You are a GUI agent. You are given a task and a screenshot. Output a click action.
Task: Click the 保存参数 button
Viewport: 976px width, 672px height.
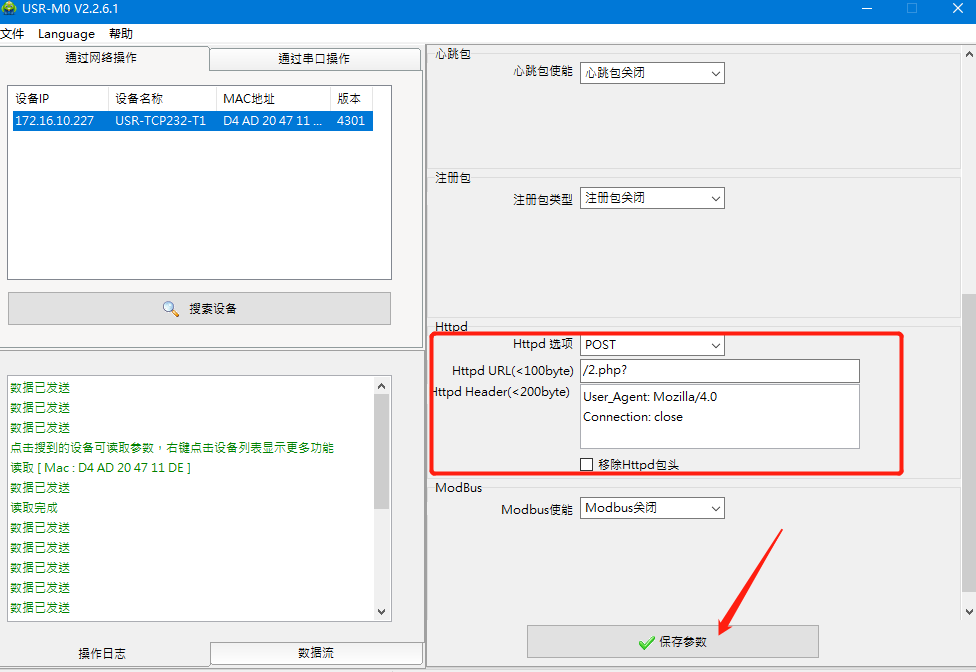tap(672, 642)
